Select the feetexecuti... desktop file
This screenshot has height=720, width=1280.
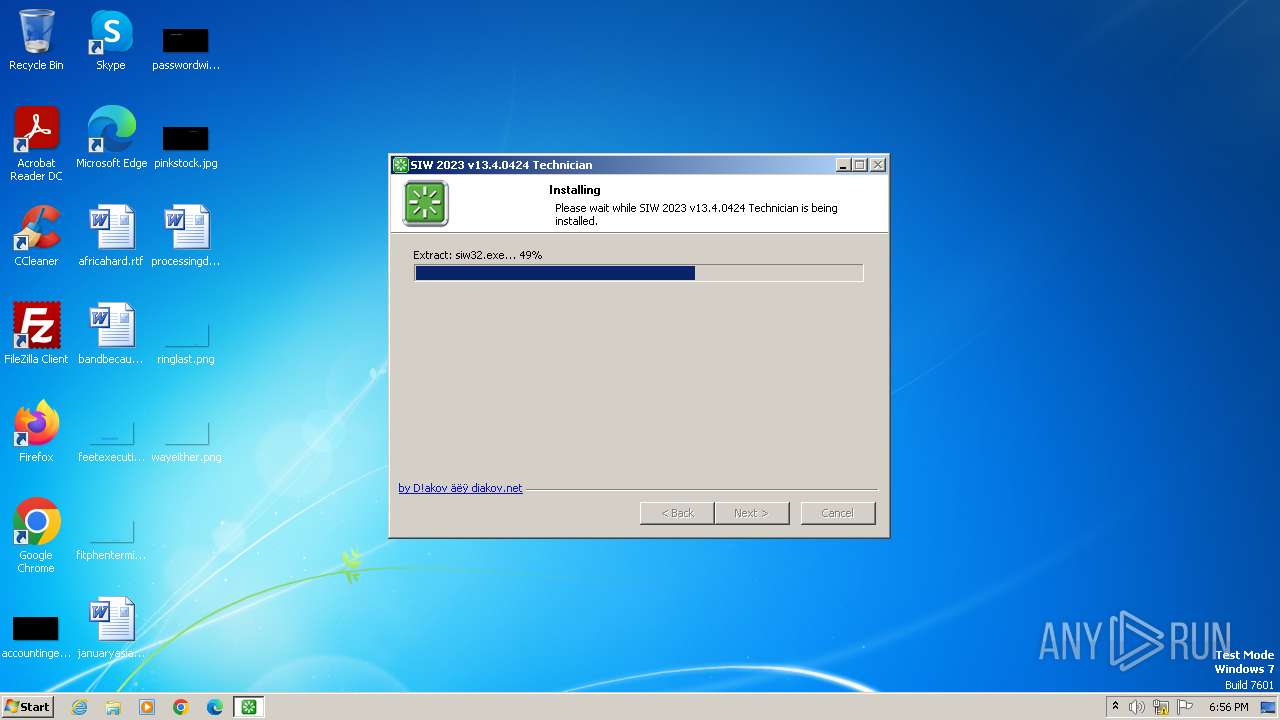click(x=111, y=442)
